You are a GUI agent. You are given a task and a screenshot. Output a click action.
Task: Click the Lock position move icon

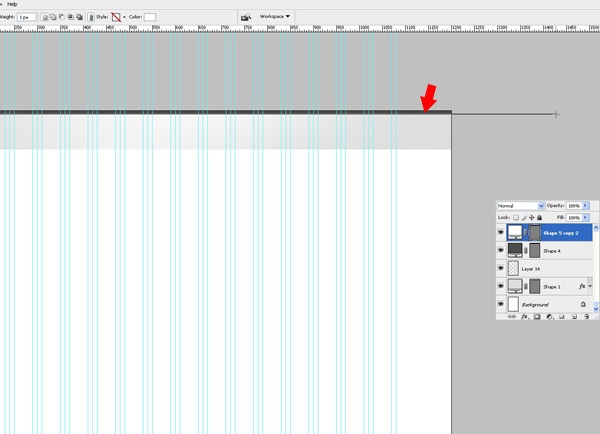click(531, 217)
